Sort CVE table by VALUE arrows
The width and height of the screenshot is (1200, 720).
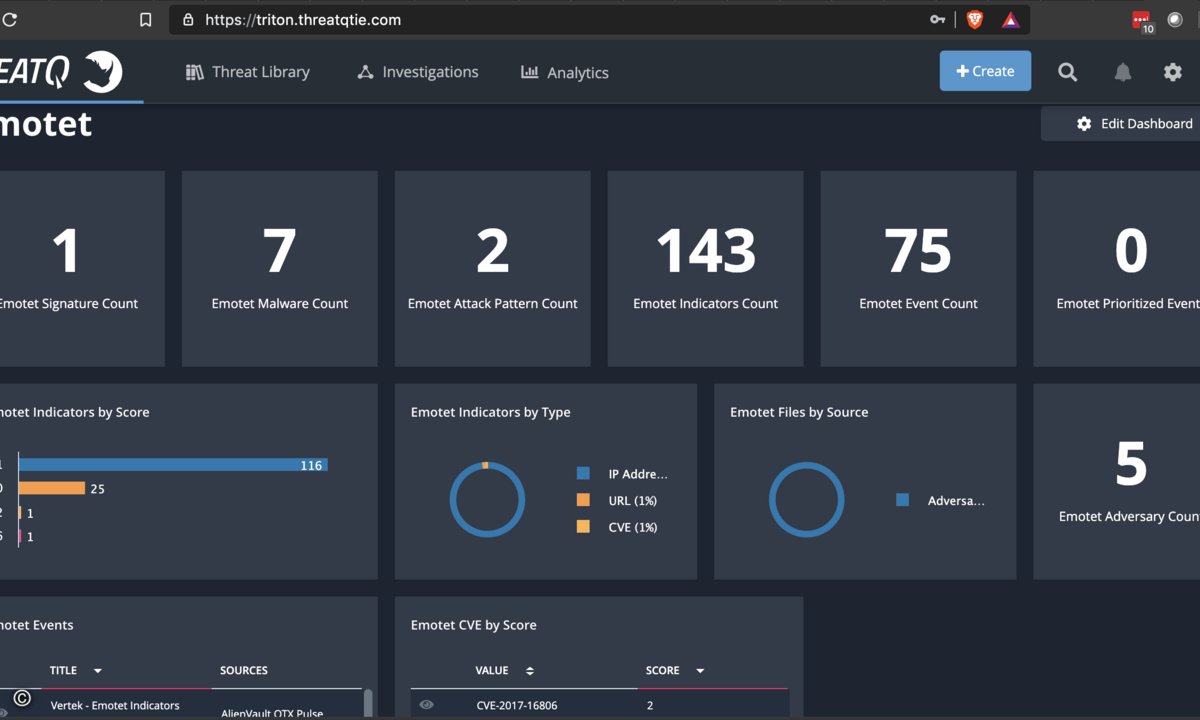pos(530,671)
